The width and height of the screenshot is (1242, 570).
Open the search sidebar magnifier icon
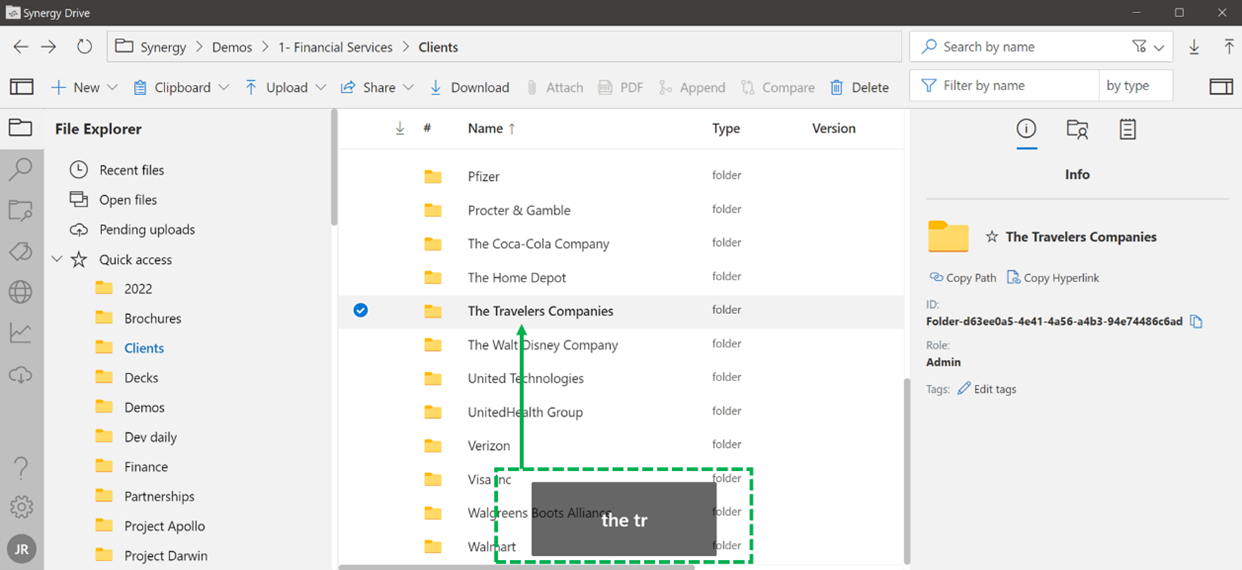tap(21, 169)
